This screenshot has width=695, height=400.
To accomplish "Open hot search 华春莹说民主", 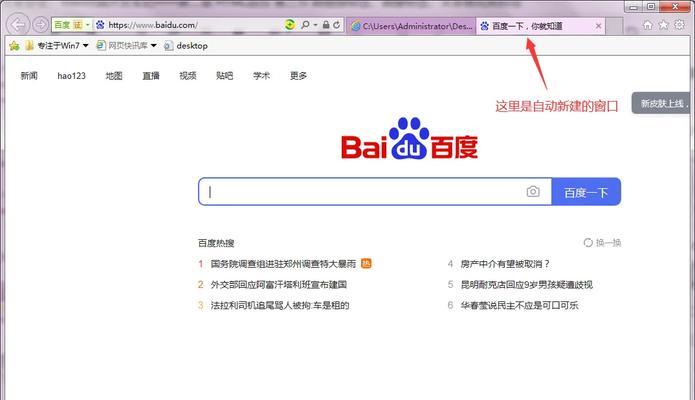I will (519, 306).
